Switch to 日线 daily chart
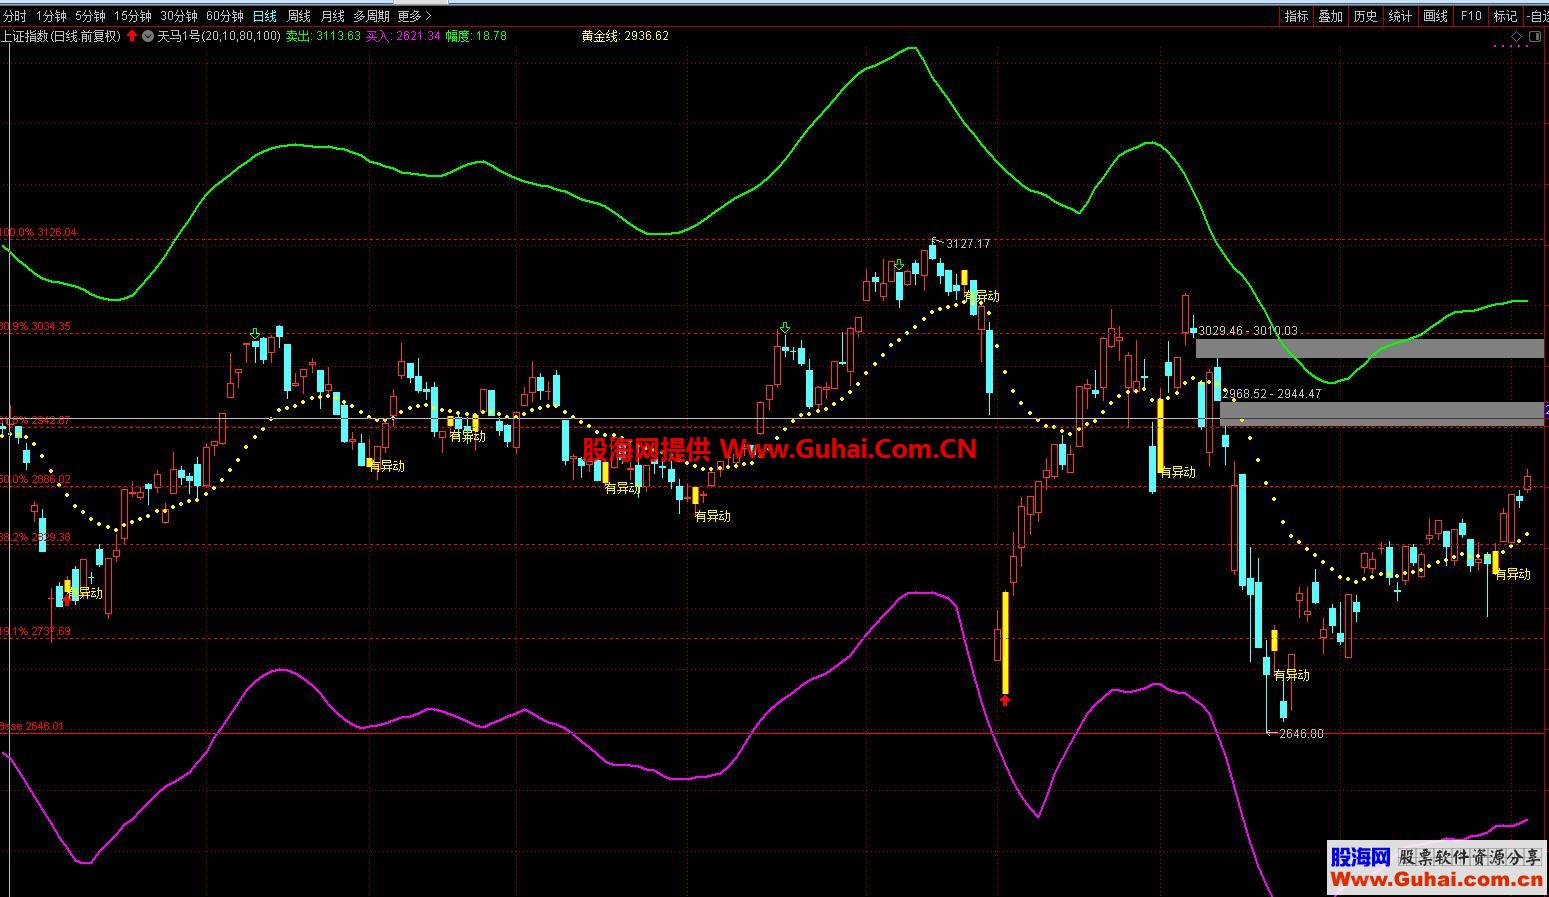 265,16
